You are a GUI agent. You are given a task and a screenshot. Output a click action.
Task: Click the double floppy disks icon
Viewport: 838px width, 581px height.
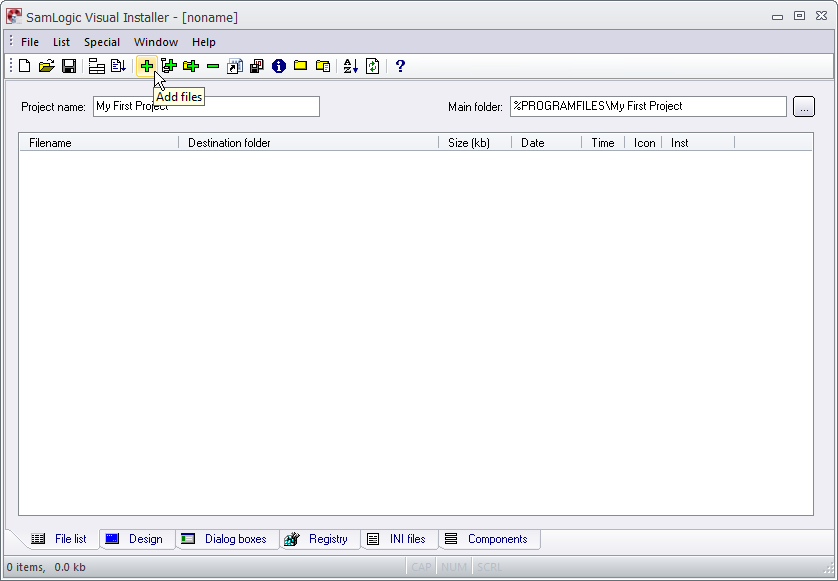(x=257, y=66)
